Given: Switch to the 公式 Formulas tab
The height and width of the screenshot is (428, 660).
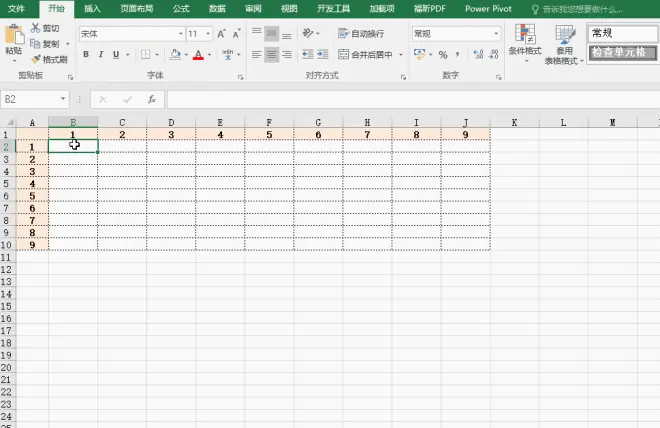Looking at the screenshot, I should point(181,8).
